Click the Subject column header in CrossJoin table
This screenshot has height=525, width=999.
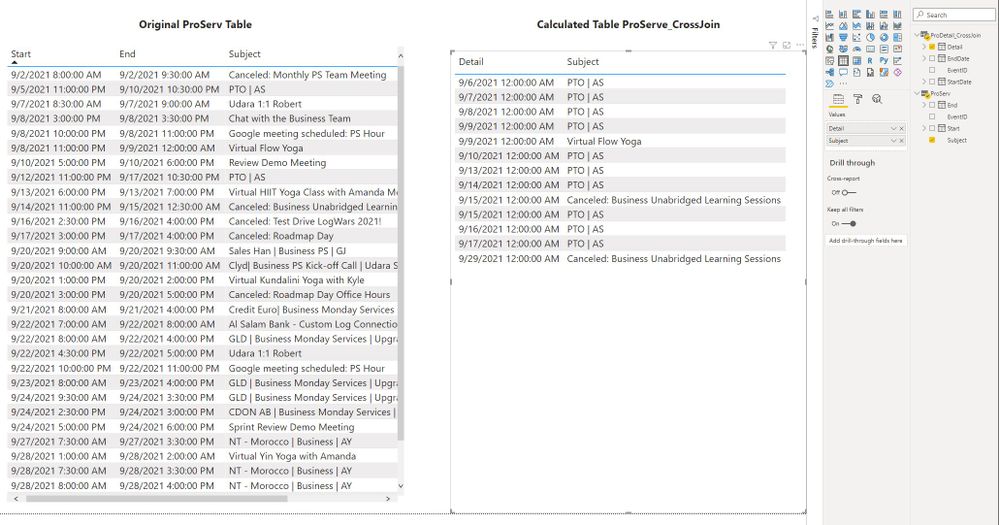click(x=583, y=62)
